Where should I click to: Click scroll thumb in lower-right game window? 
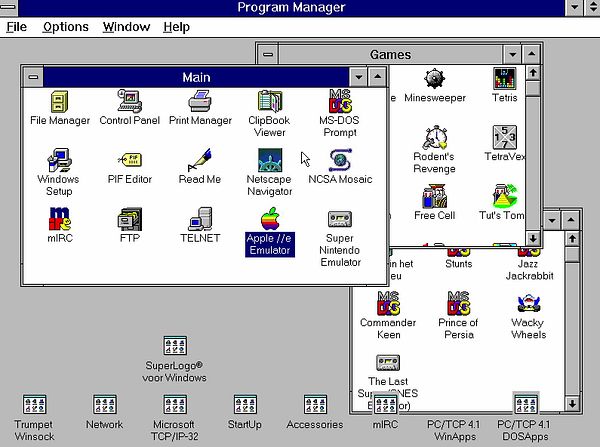tap(572, 255)
